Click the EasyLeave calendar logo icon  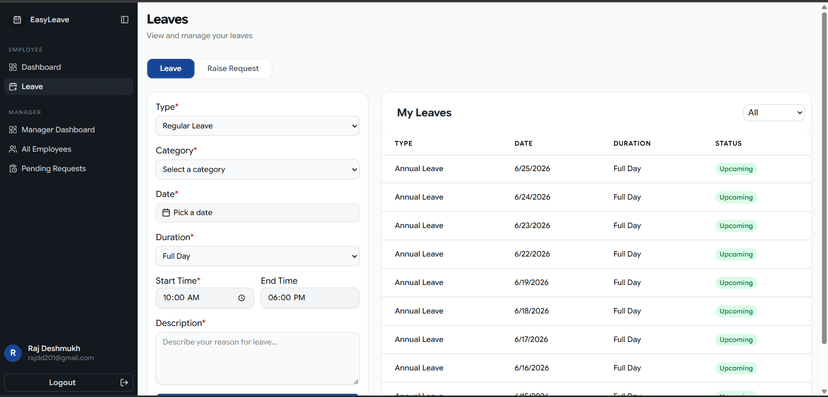(x=17, y=20)
